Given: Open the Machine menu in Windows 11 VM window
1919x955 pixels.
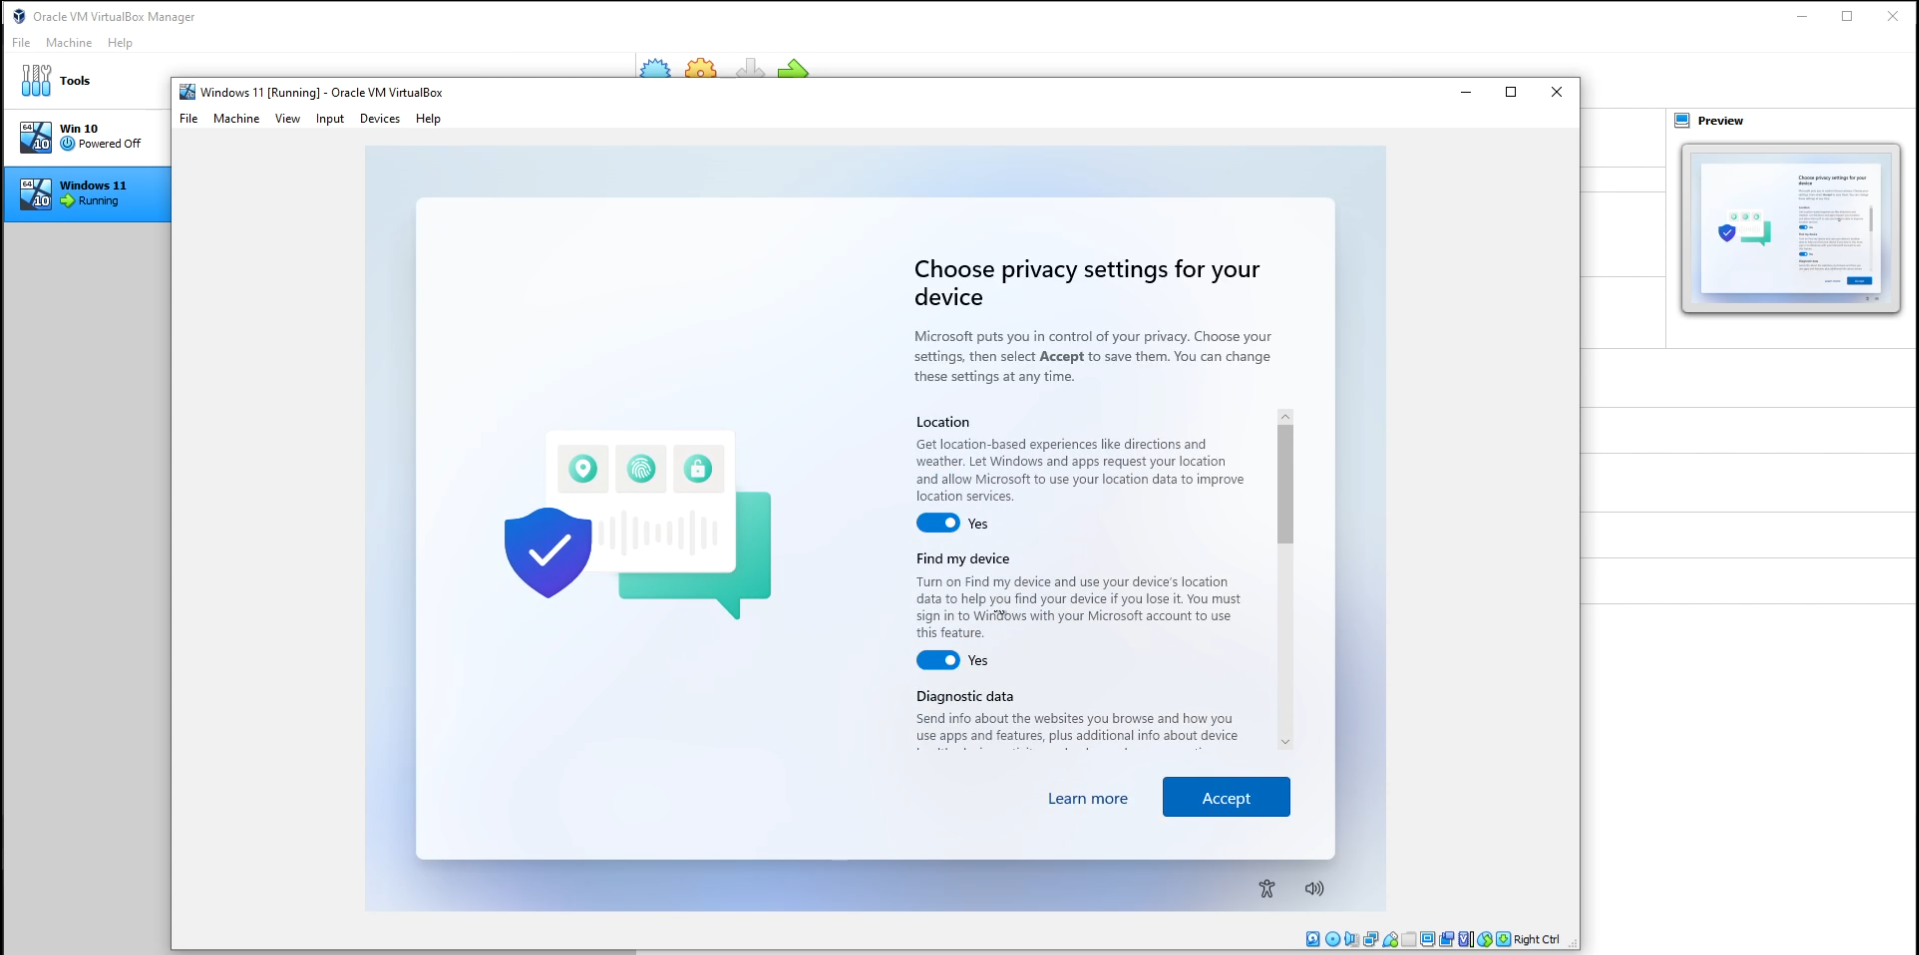Looking at the screenshot, I should [x=236, y=118].
